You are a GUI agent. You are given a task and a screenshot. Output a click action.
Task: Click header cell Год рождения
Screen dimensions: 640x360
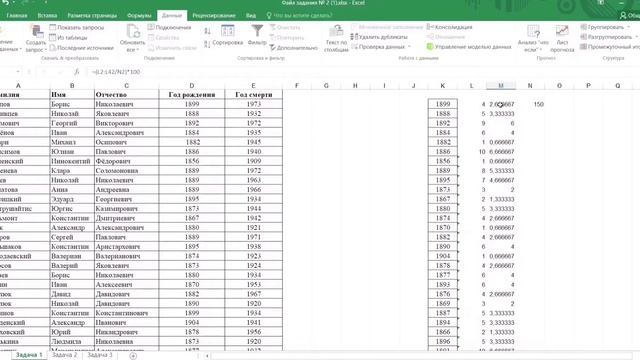click(192, 95)
